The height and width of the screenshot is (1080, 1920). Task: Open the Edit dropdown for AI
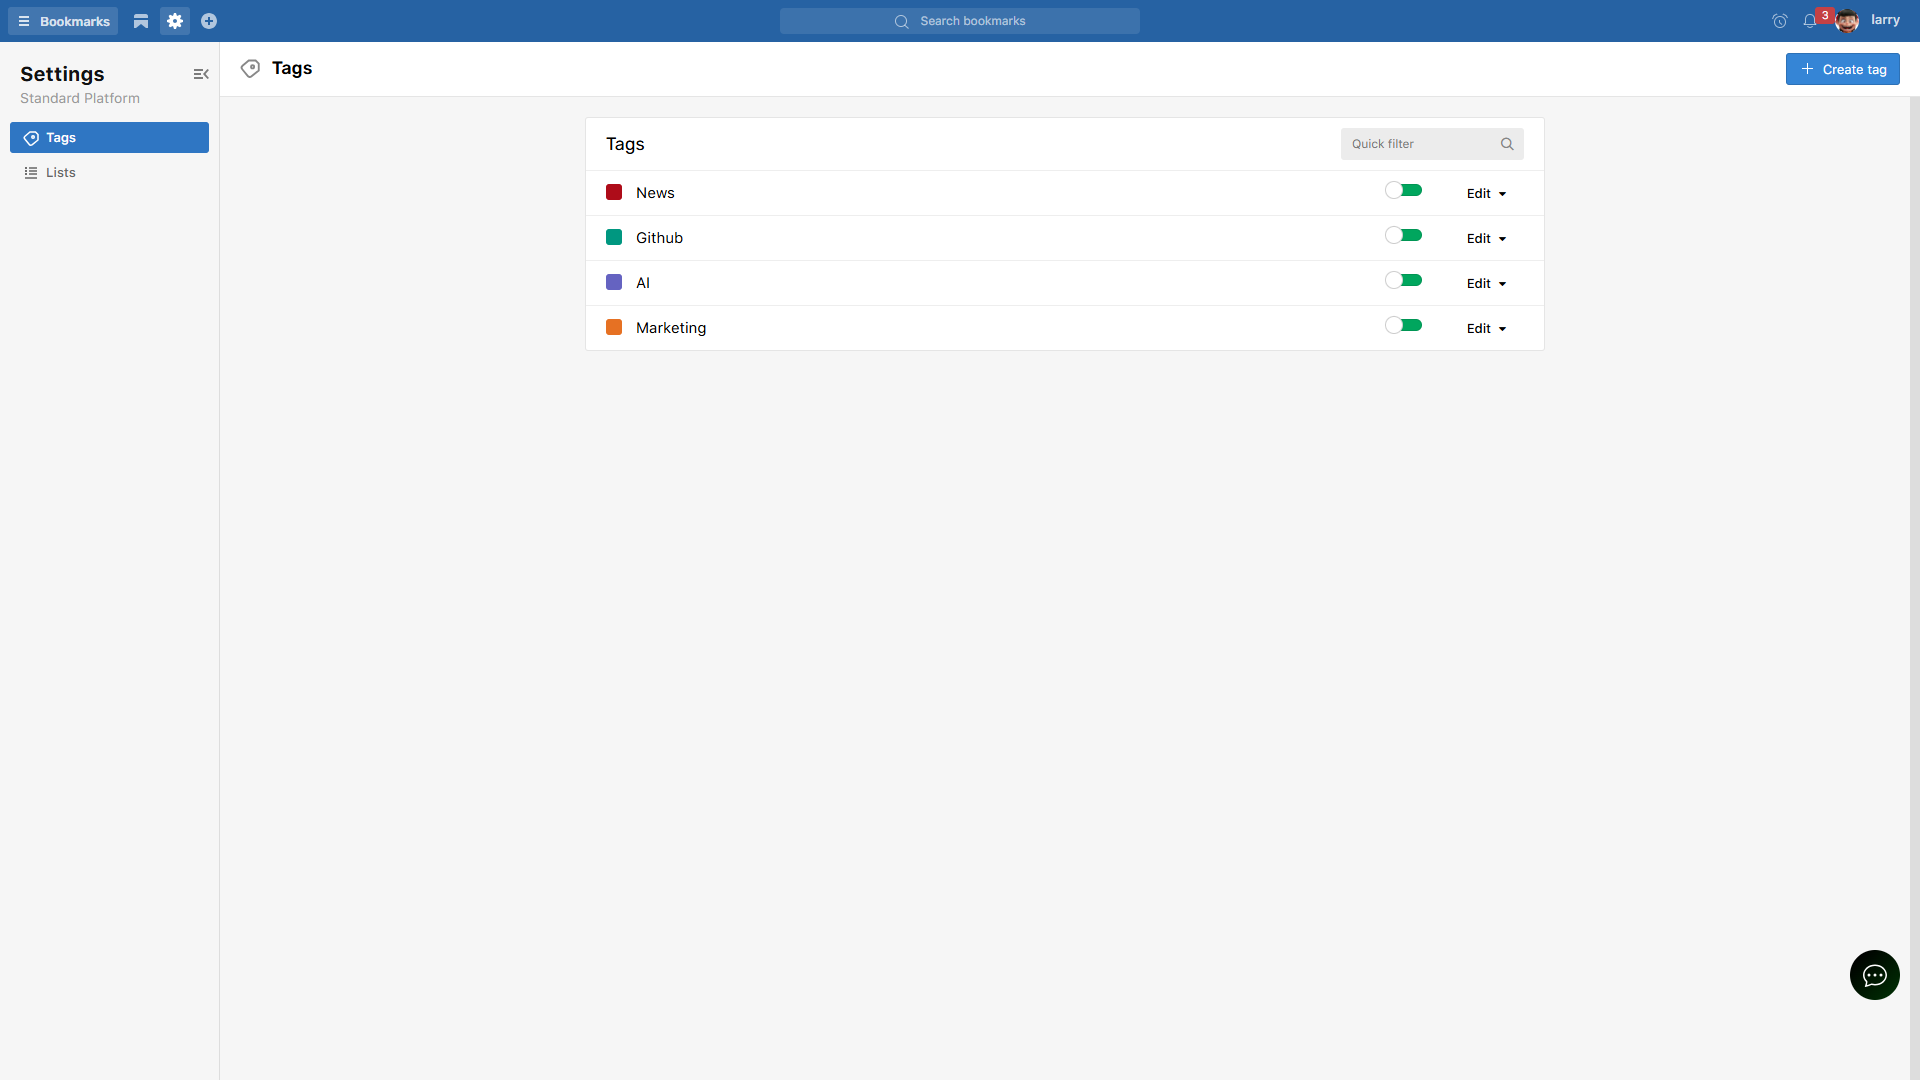[x=1486, y=284]
